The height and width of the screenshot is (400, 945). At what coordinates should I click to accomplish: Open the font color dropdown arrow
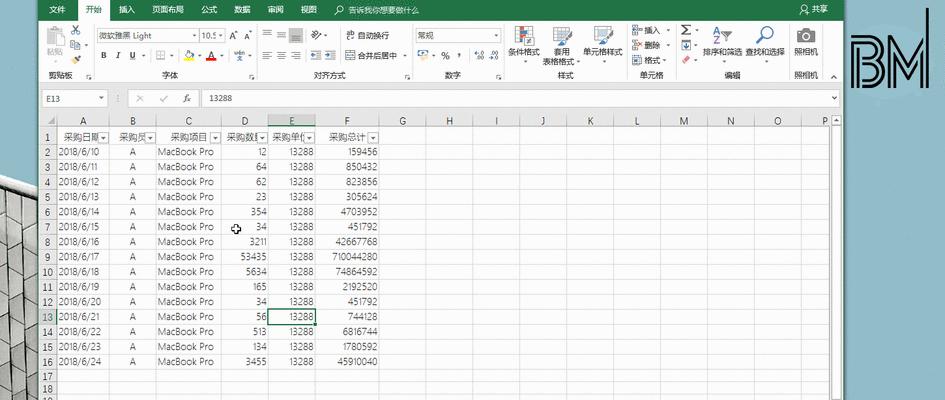tap(221, 55)
